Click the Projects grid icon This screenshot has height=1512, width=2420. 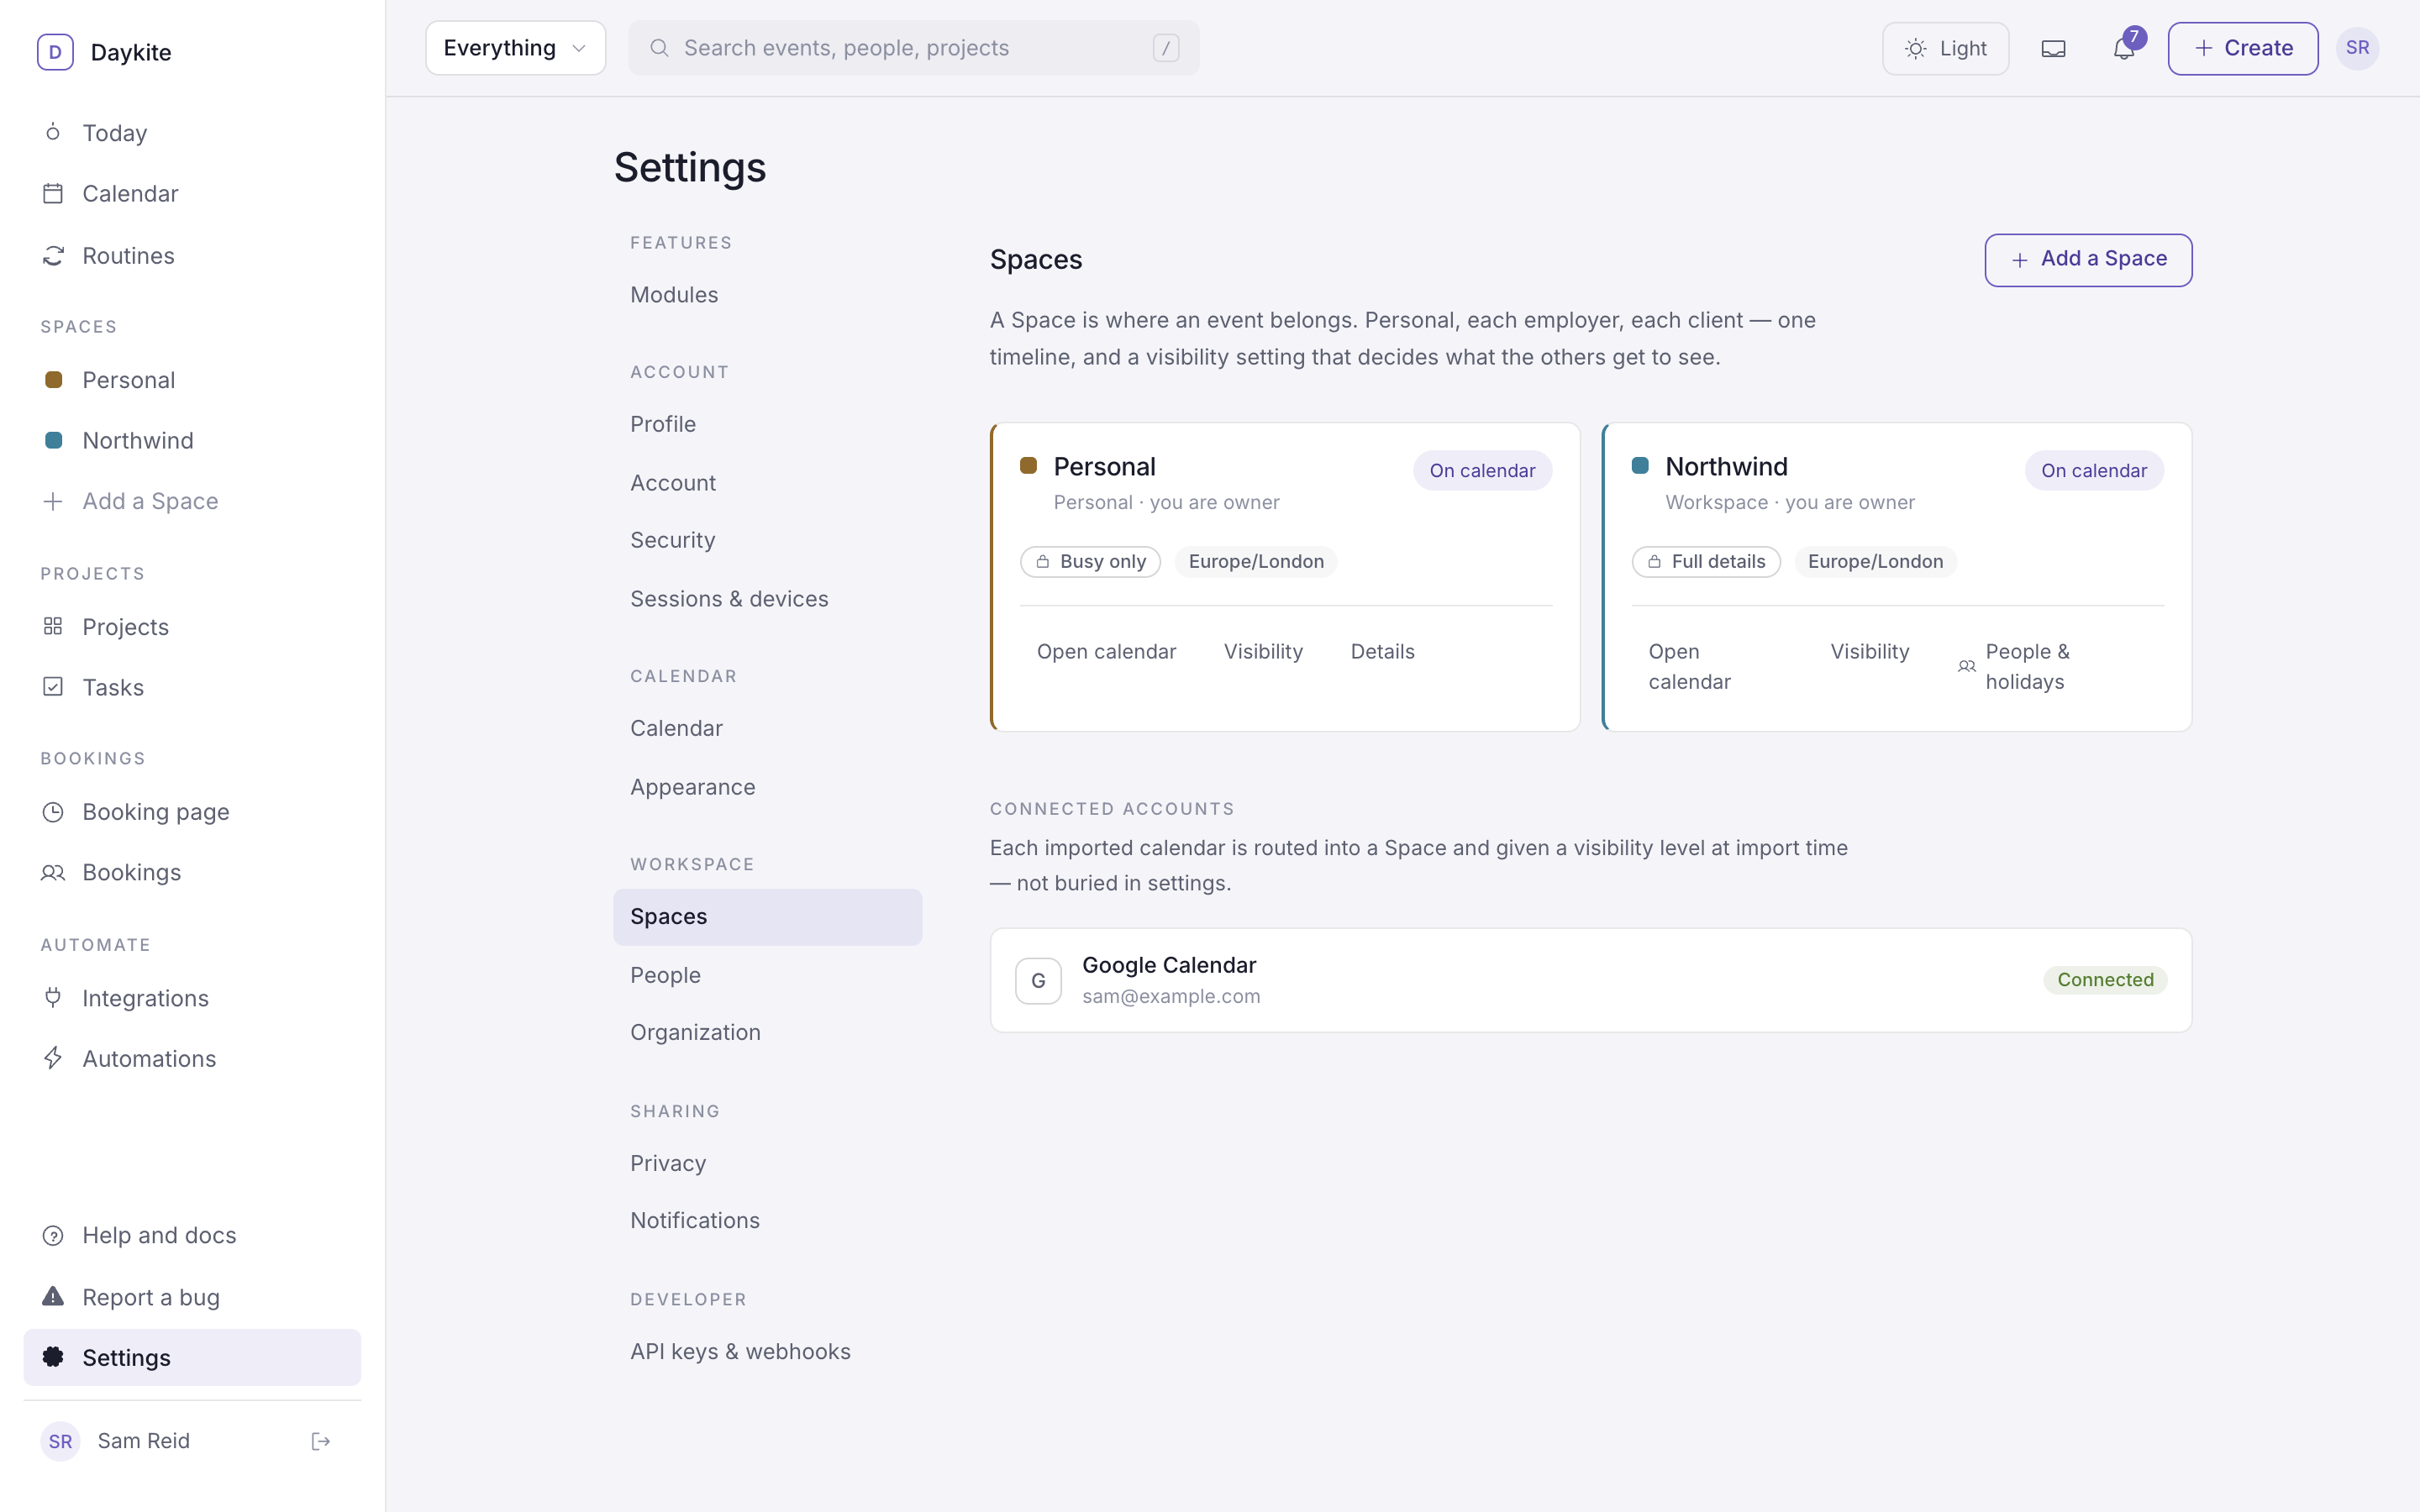pyautogui.click(x=53, y=626)
